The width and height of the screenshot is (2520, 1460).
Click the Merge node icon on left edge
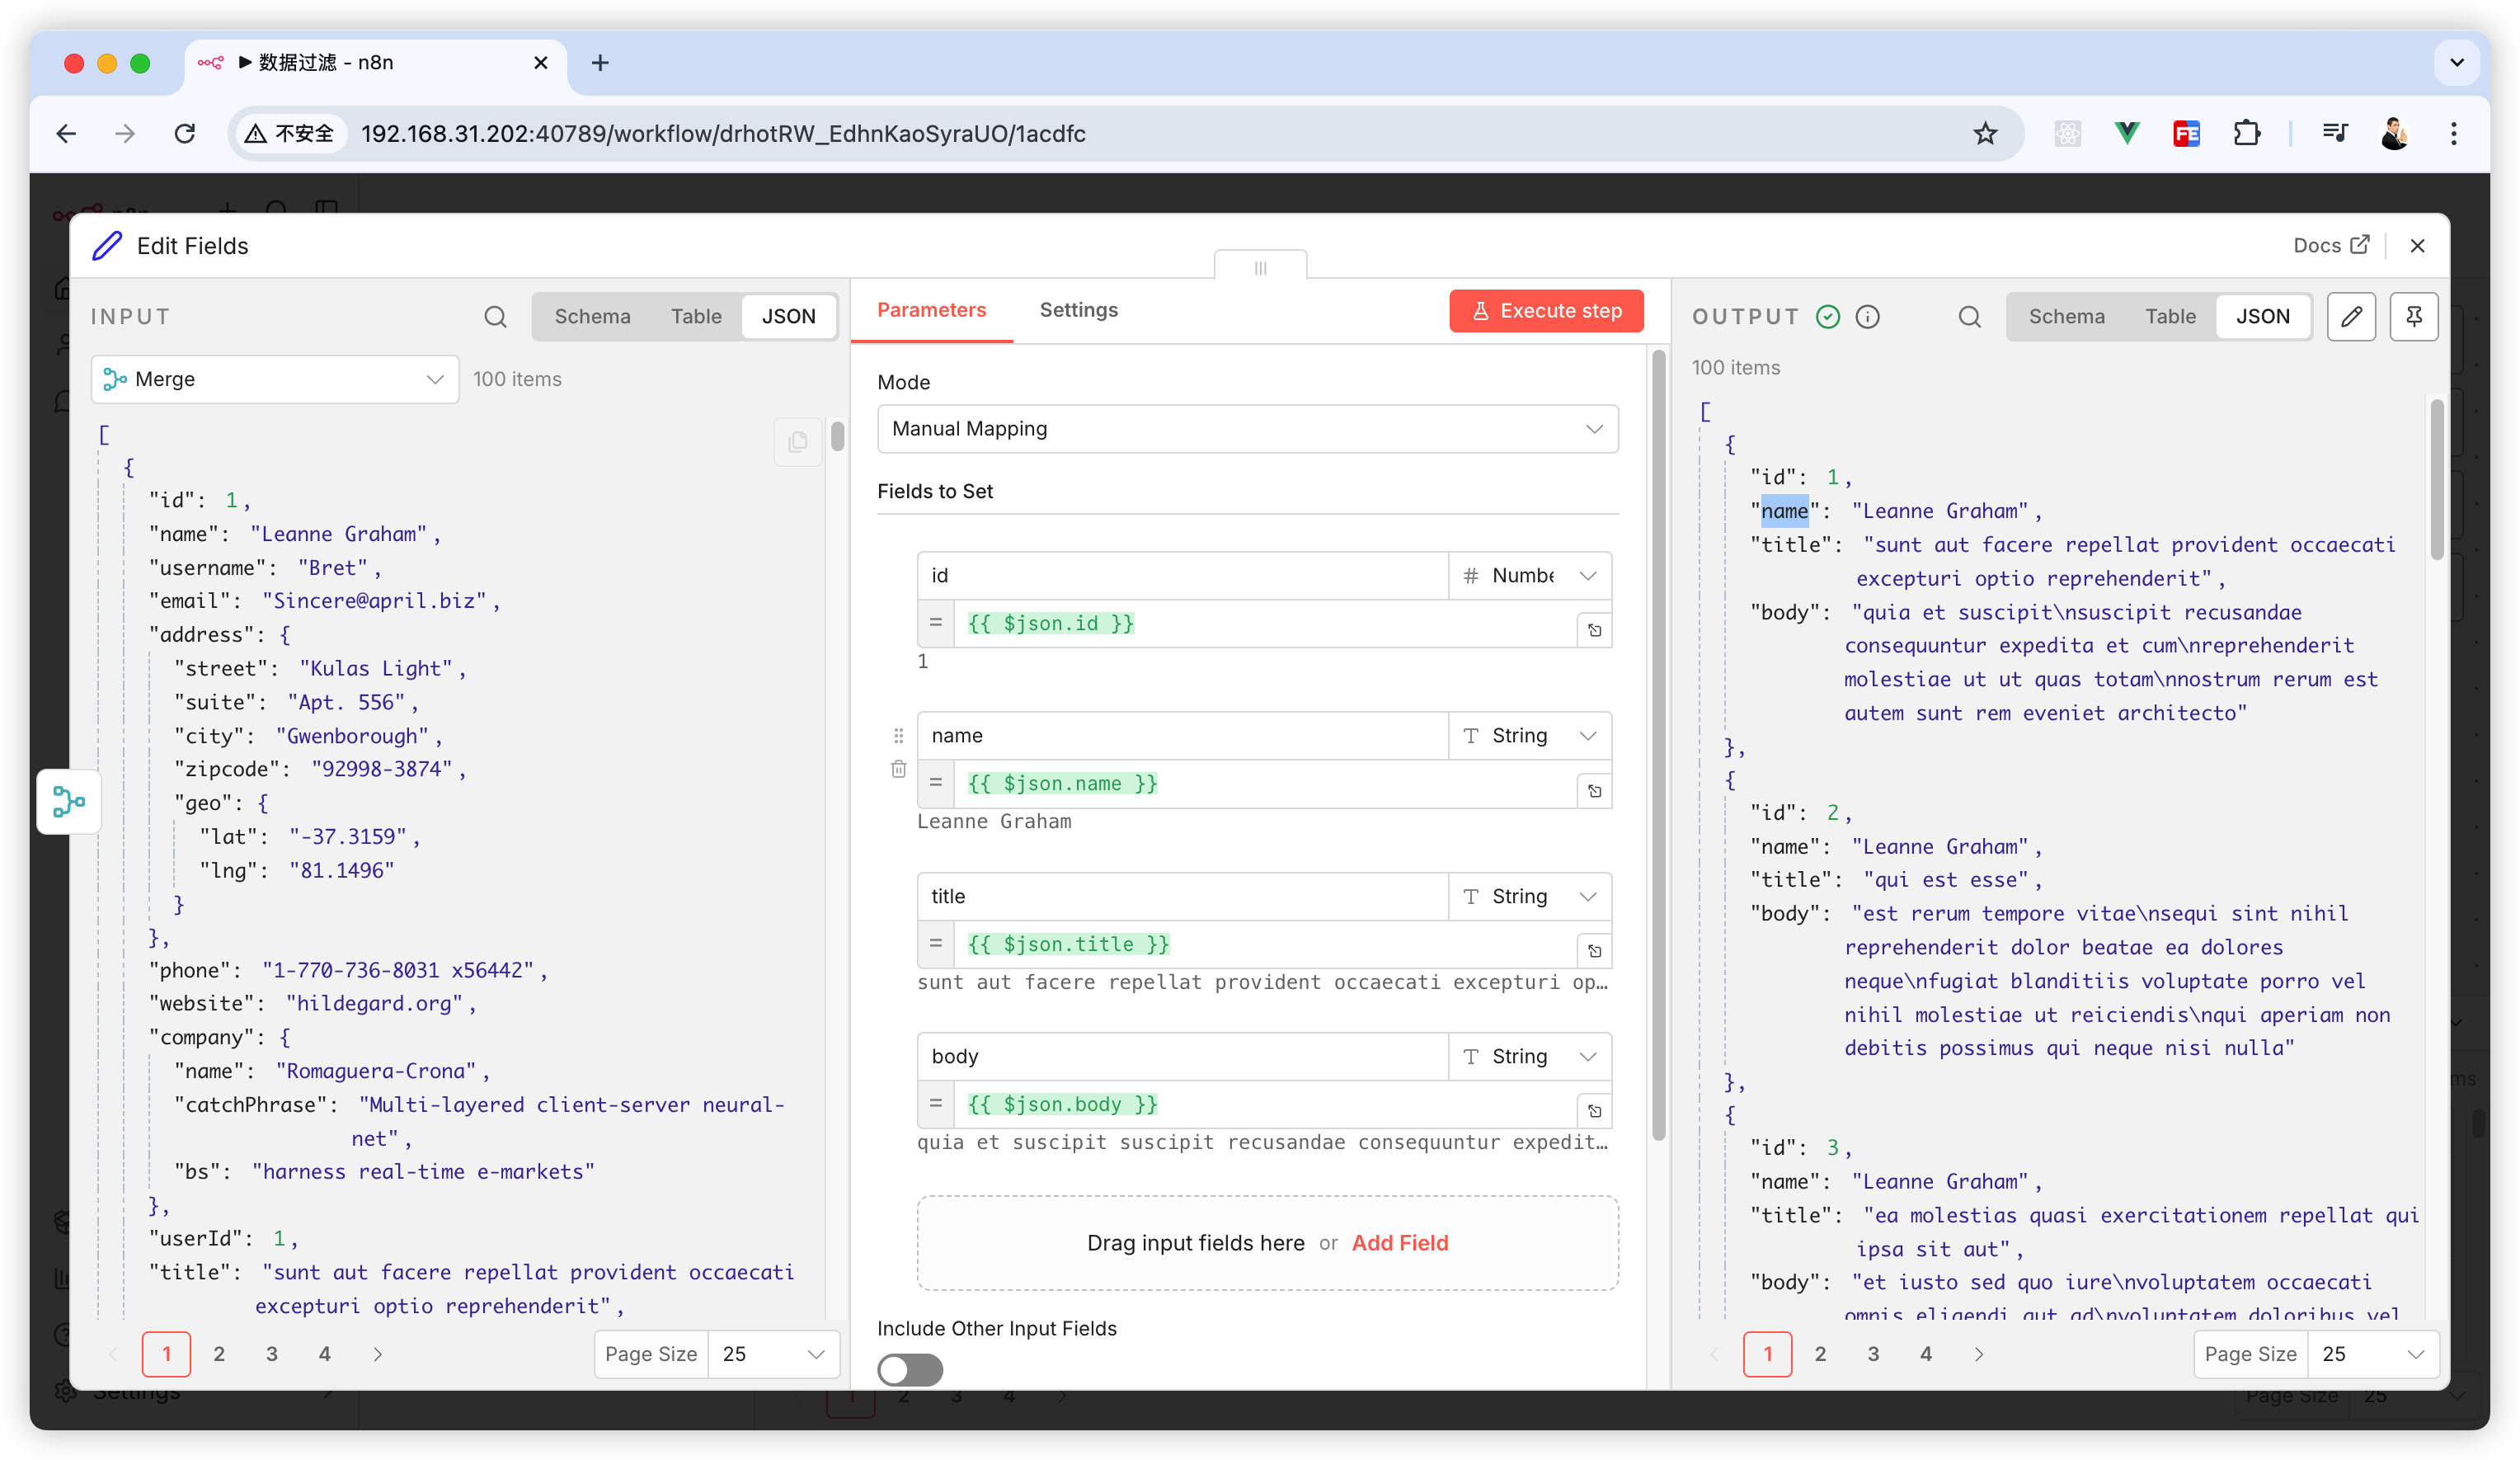coord(68,801)
